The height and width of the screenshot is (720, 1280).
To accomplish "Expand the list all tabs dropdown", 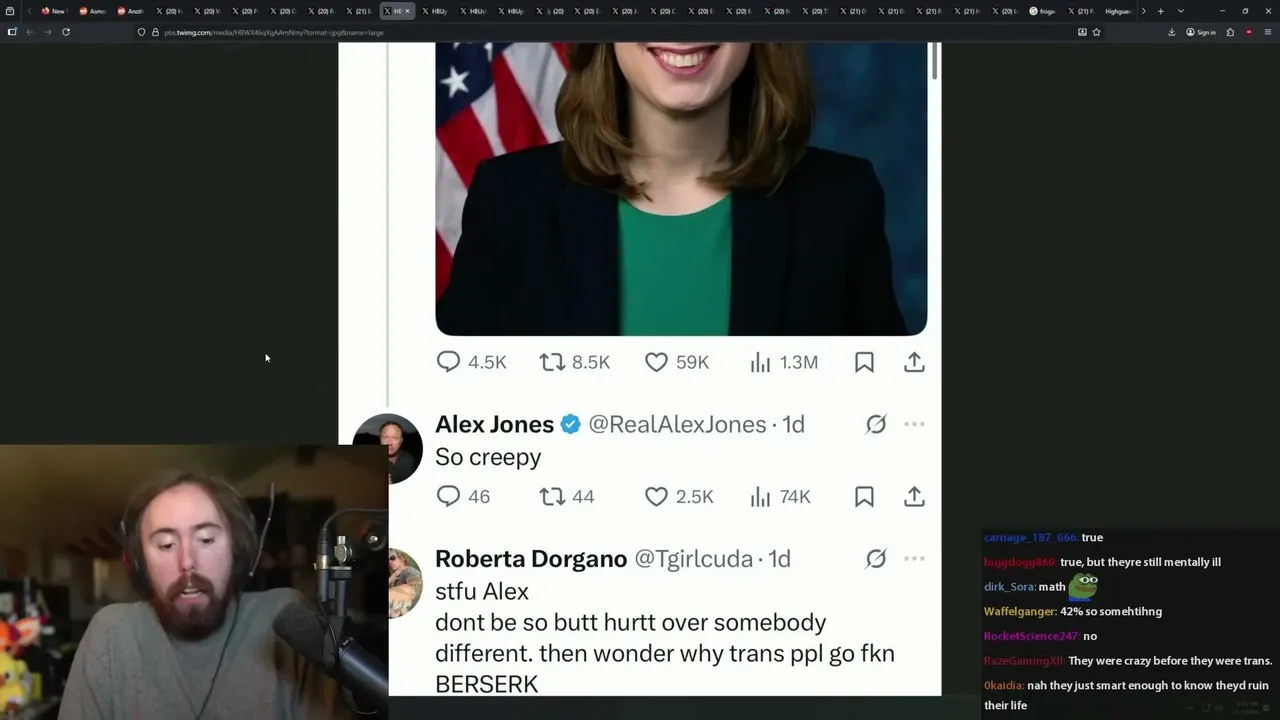I will 1180,11.
